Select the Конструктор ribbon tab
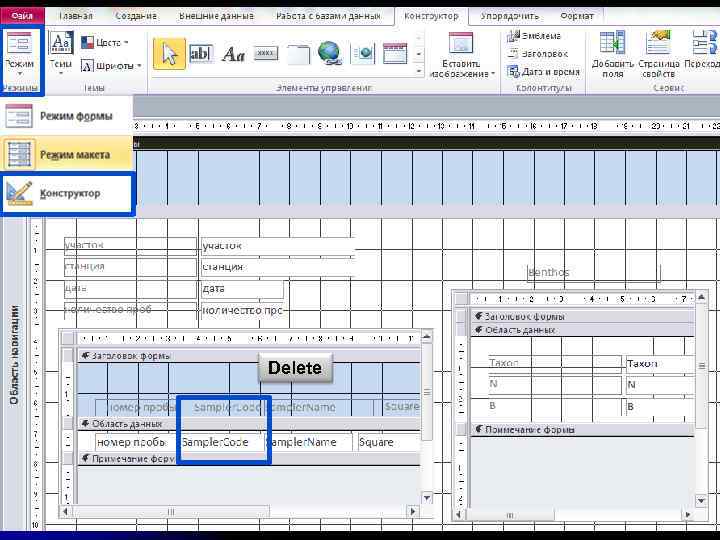Screen dimensions: 720x540 pos(431,16)
